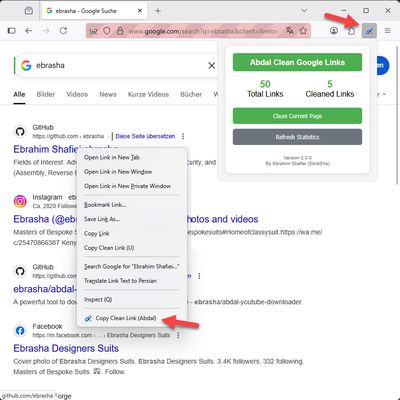Choose 'Translate Link Text to Persian'

tap(132, 281)
